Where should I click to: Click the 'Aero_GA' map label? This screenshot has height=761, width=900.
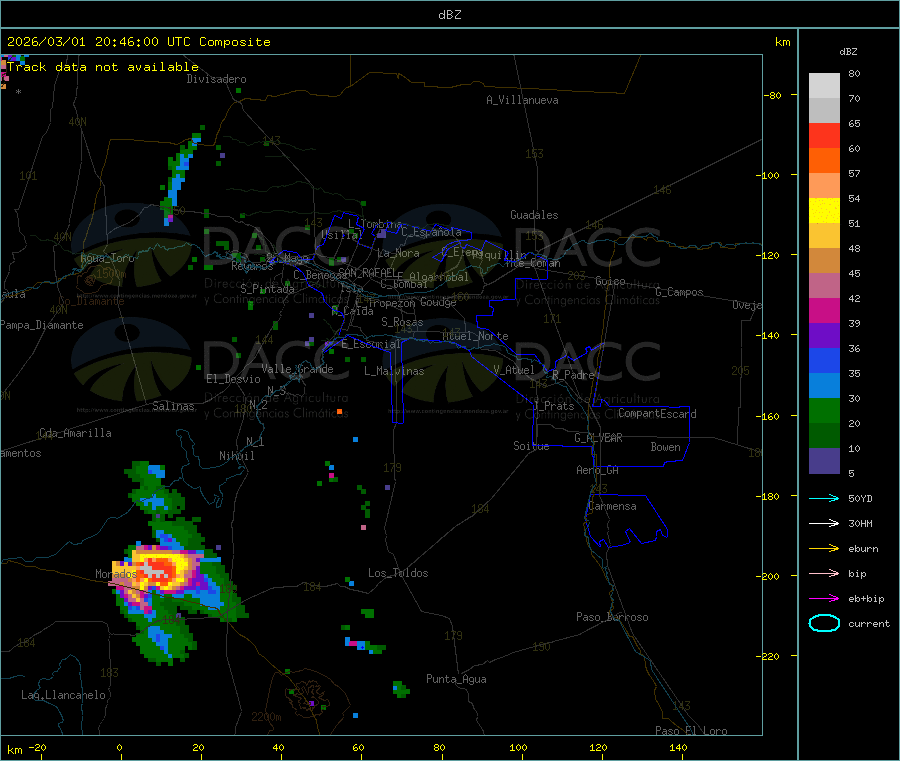coord(598,470)
